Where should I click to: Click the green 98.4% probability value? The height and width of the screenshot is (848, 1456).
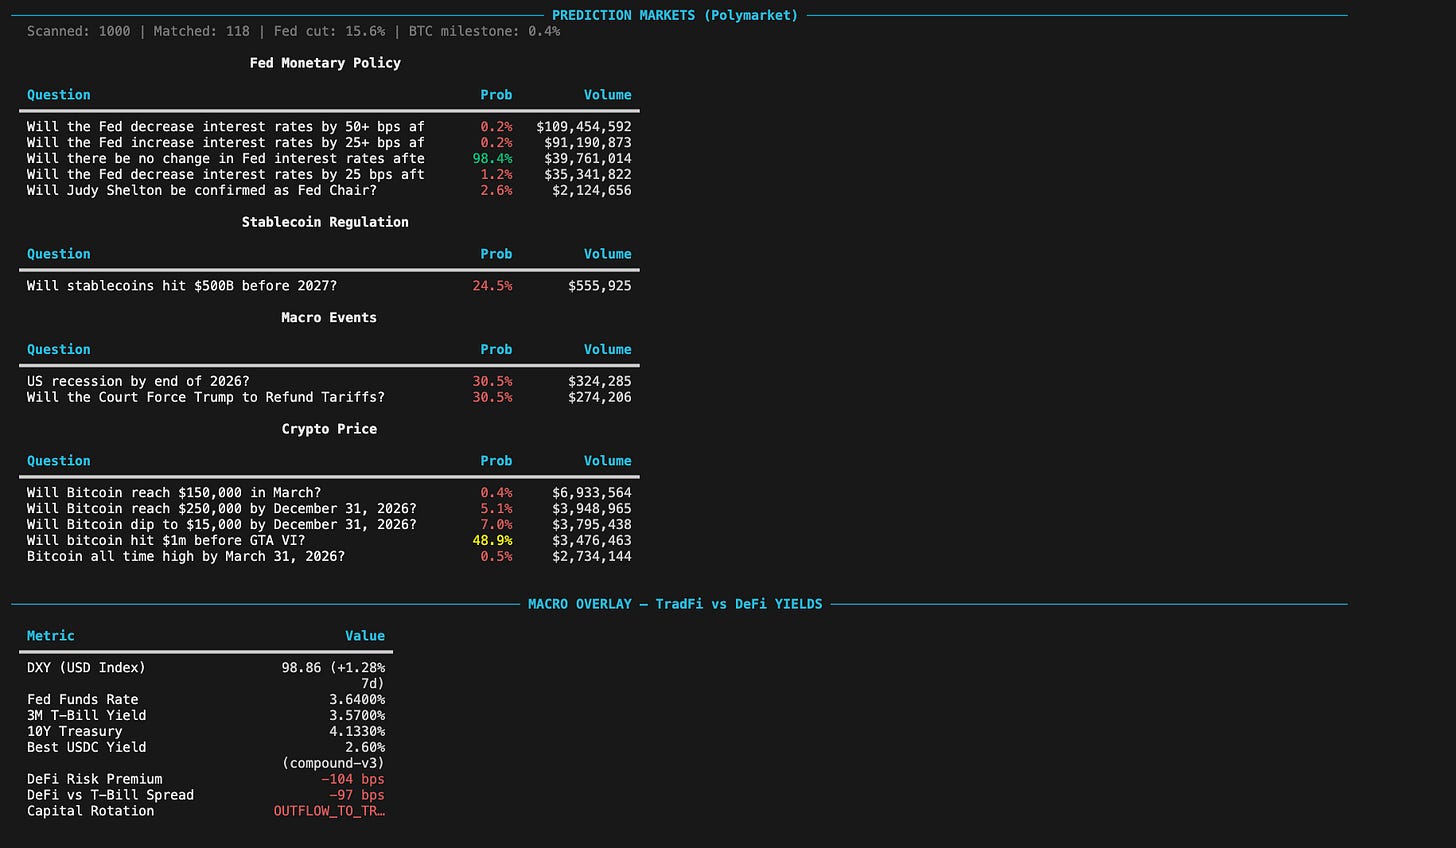pos(492,159)
